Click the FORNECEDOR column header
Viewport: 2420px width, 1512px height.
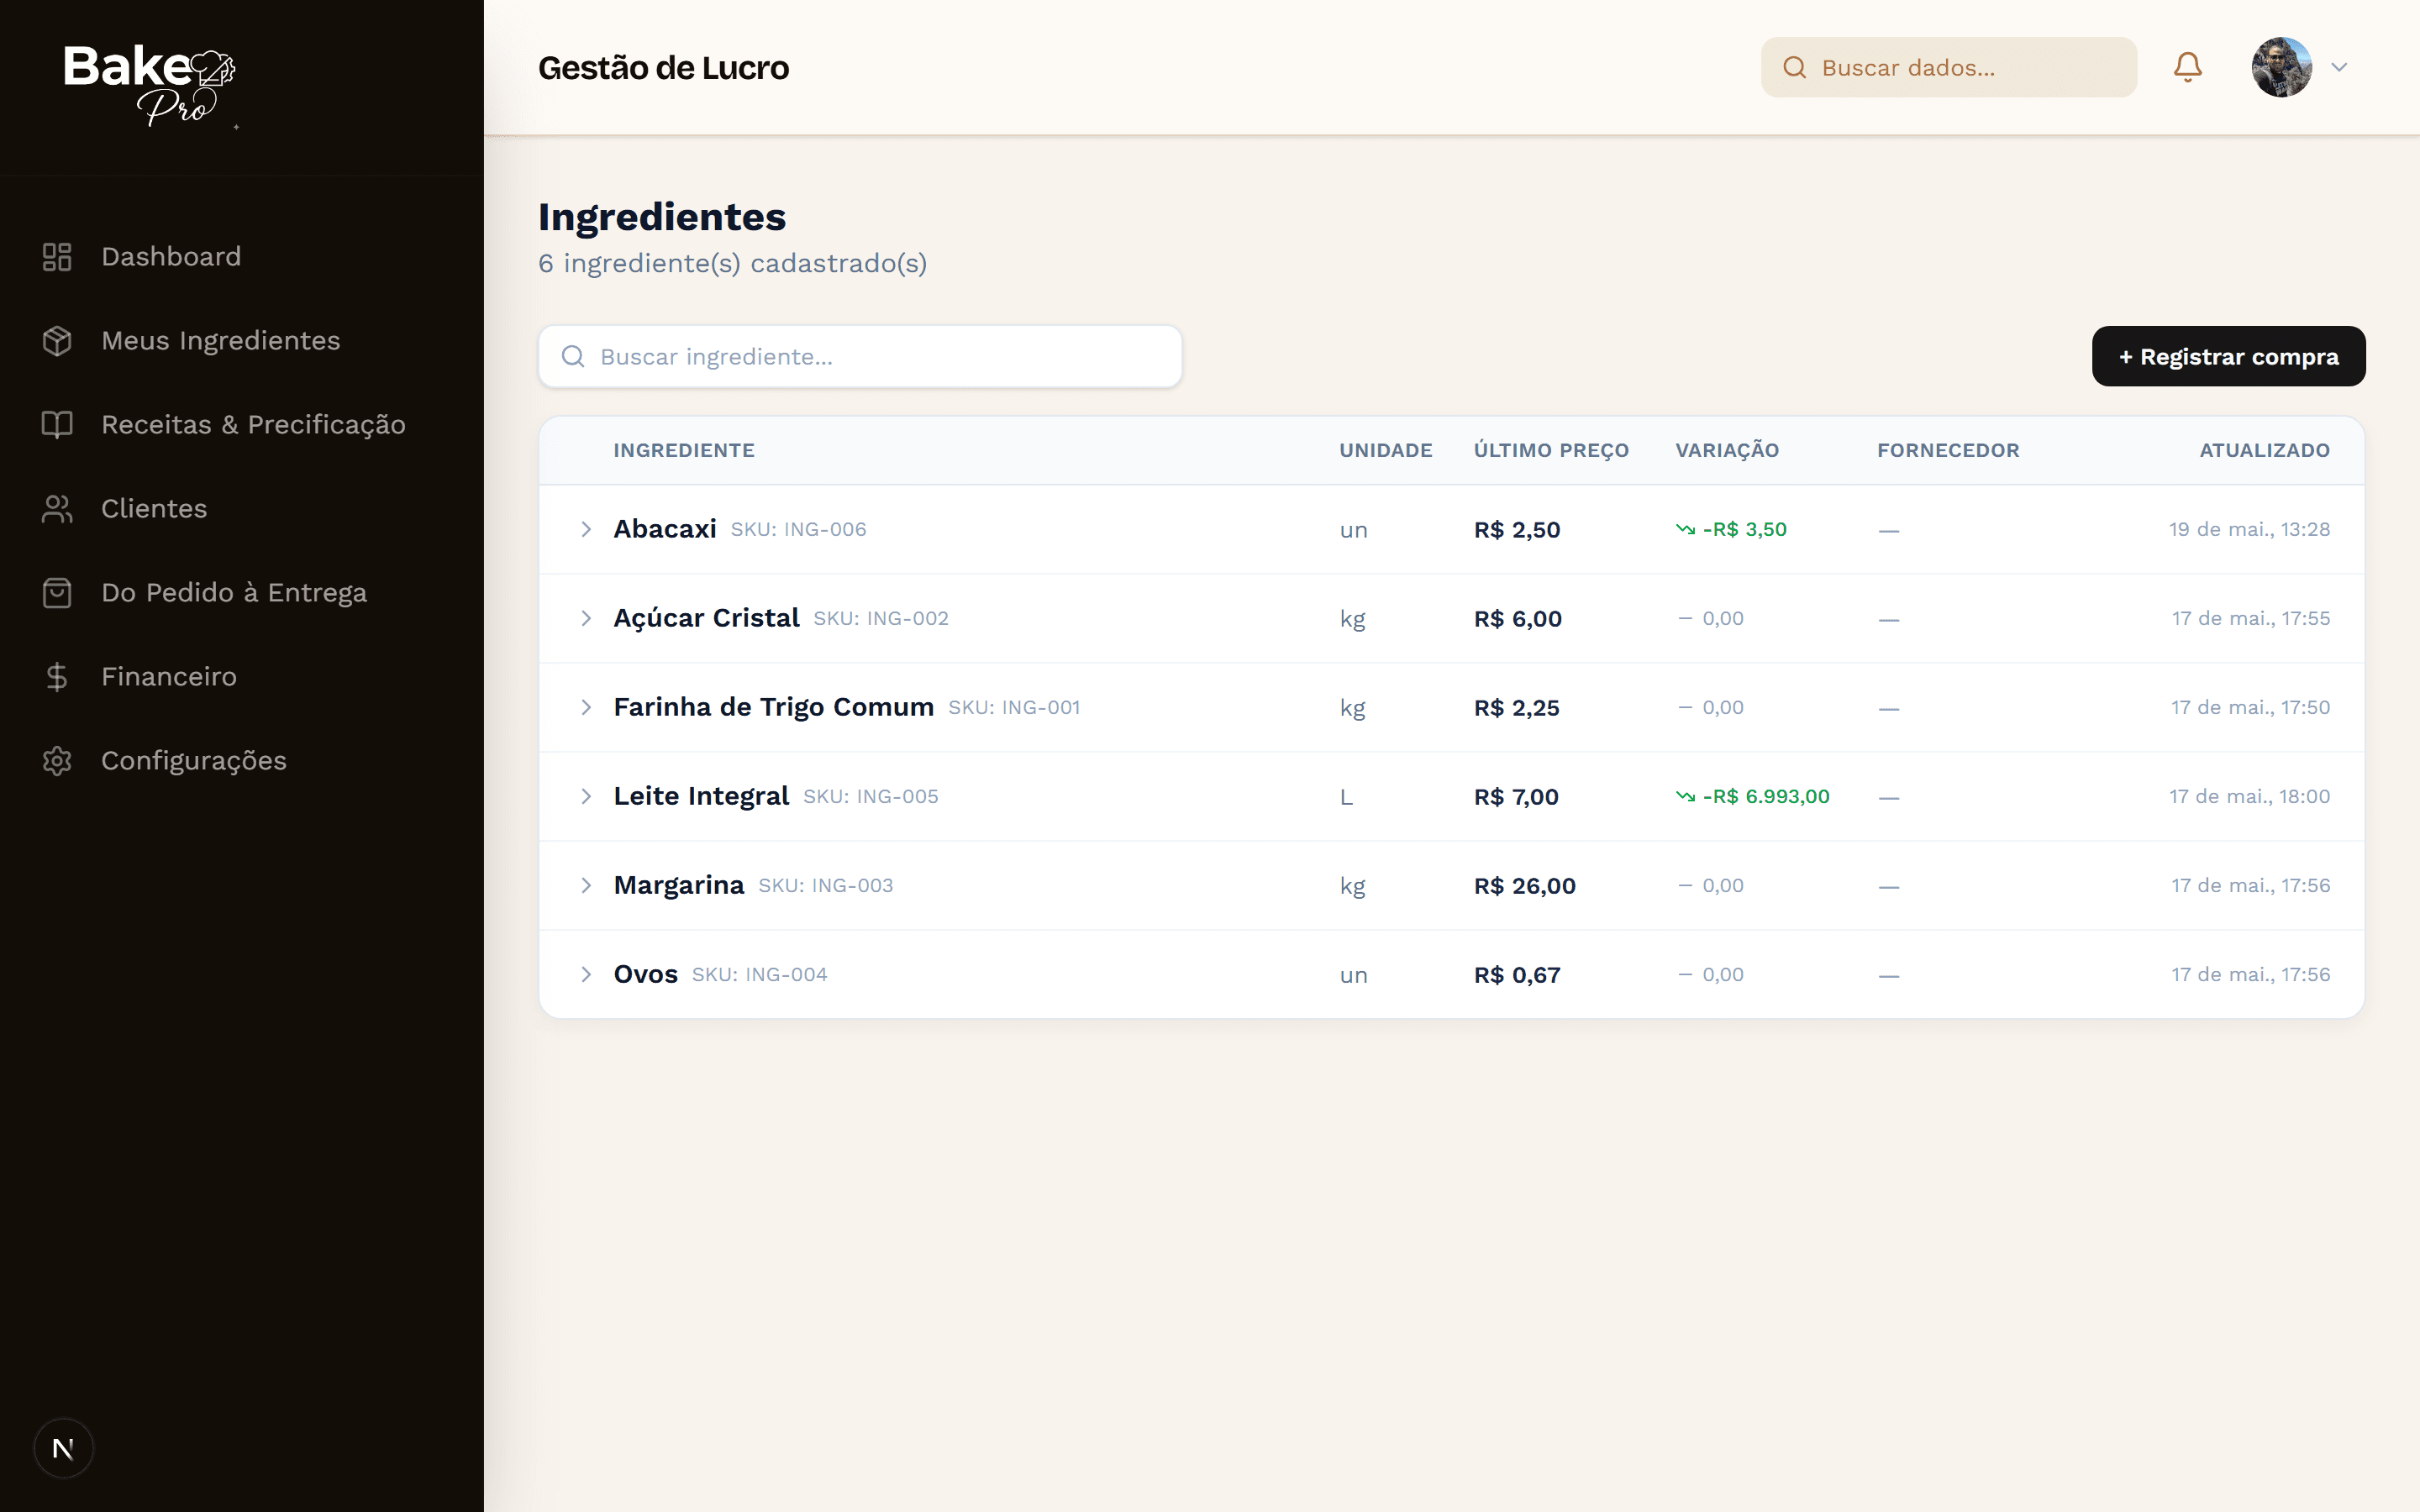[1948, 450]
